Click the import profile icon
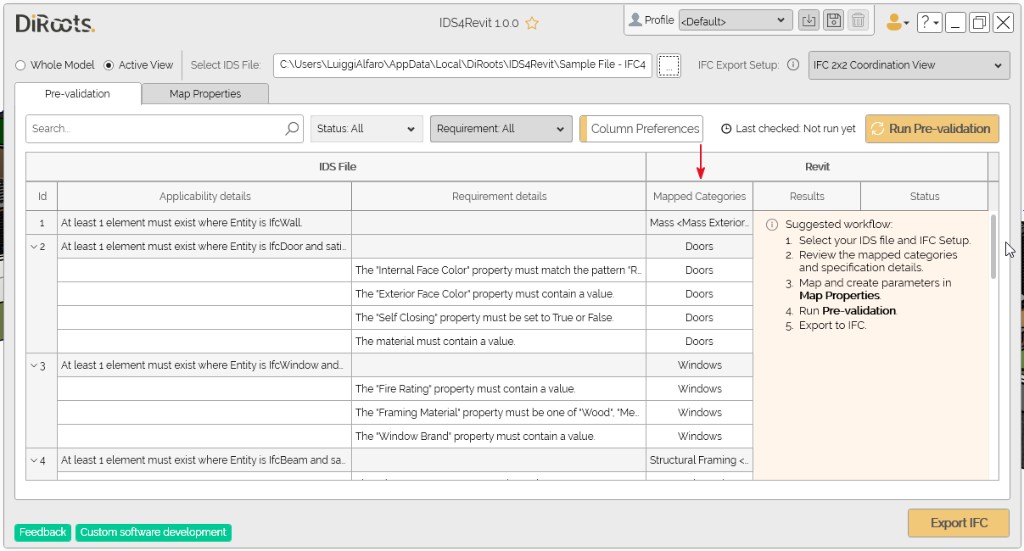 (x=808, y=20)
